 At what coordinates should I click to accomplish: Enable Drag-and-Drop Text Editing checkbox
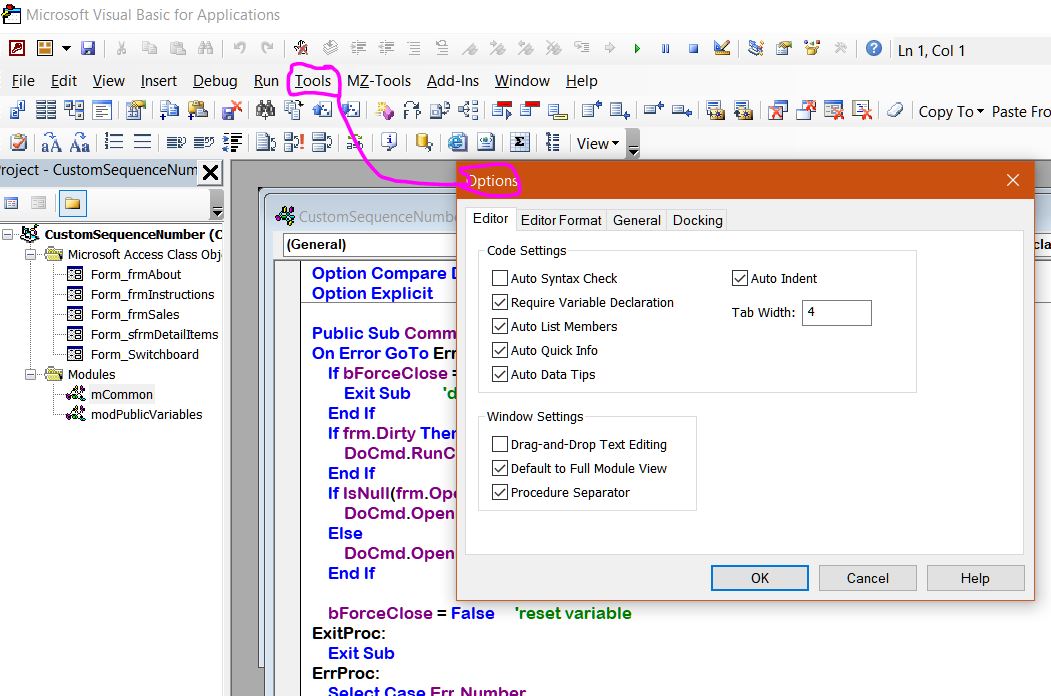click(499, 444)
